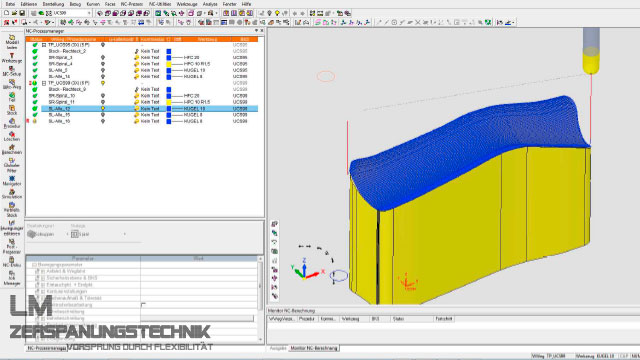Open the Werkzeuge tool in the sidebar
The image size is (640, 360).
click(x=11, y=58)
